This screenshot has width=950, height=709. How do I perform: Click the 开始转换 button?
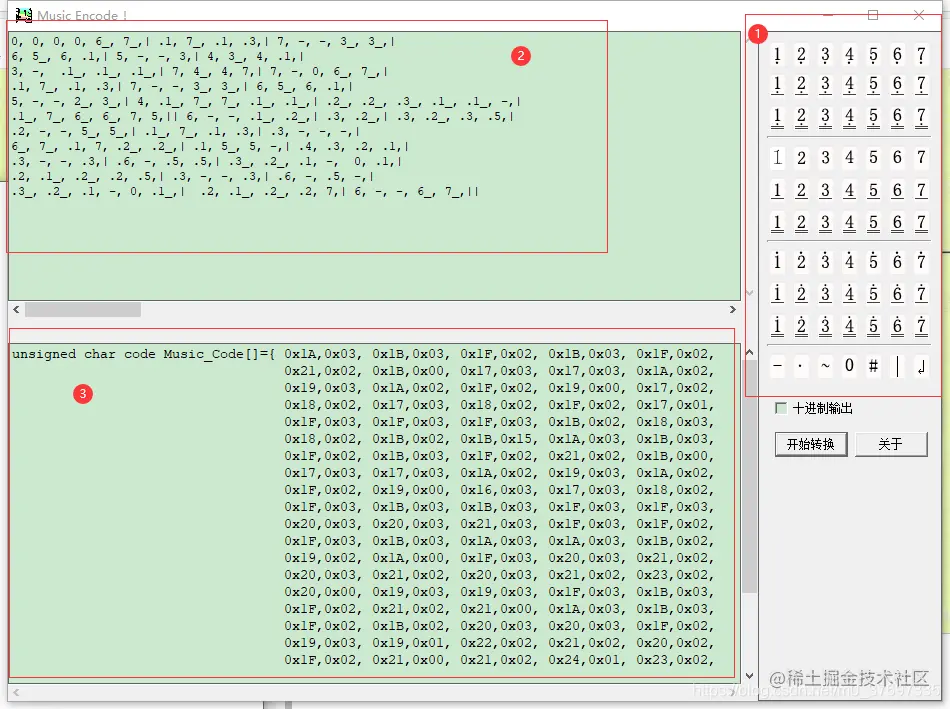point(811,444)
